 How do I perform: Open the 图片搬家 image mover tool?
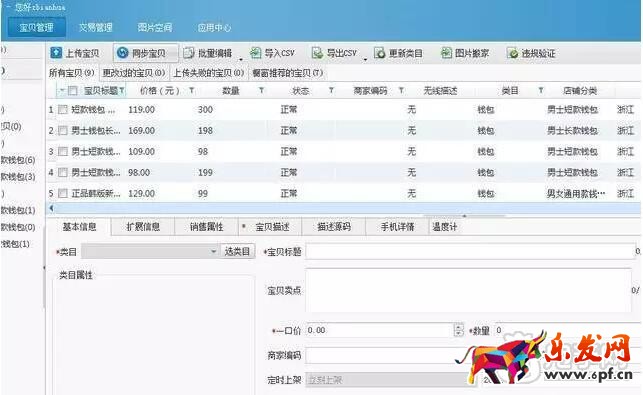(x=465, y=53)
